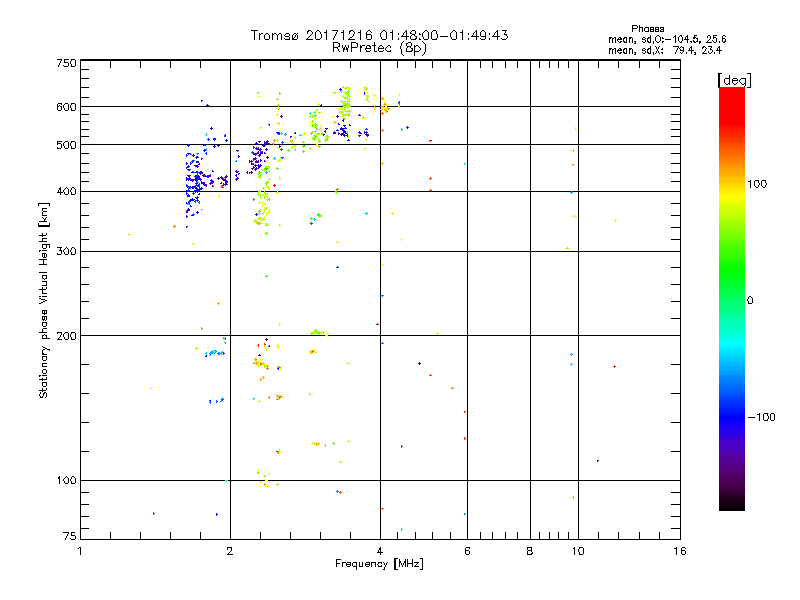
Task: Click the y-axis tick label '500'
Action: coord(67,145)
